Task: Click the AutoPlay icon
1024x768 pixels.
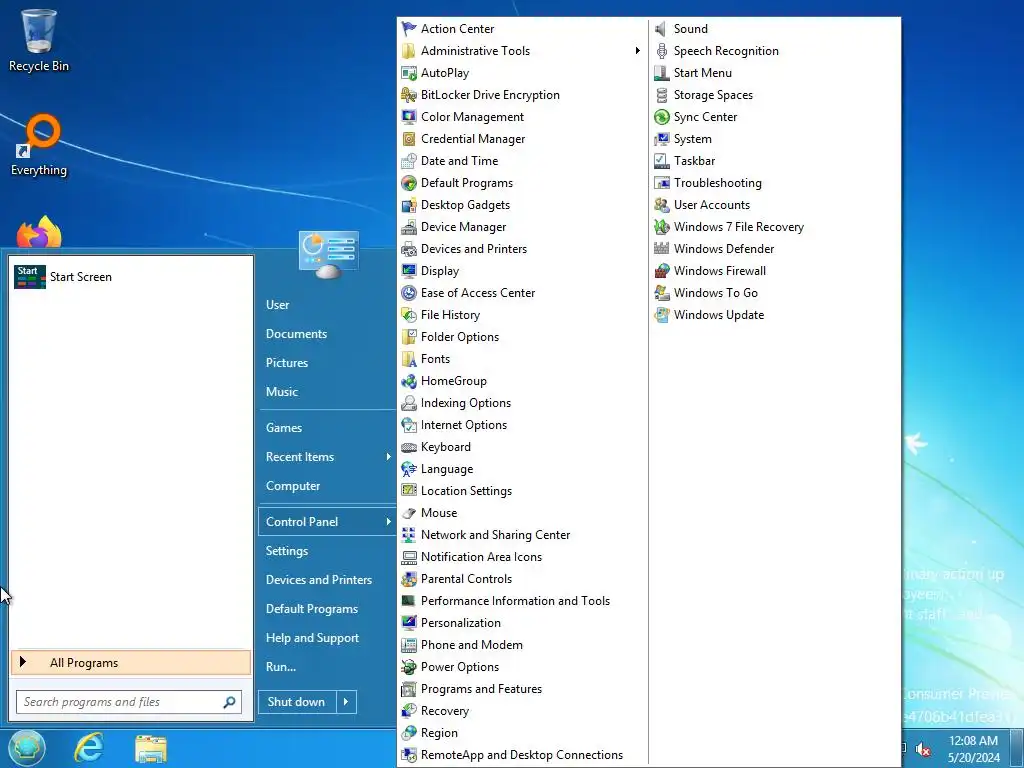Action: tap(409, 73)
